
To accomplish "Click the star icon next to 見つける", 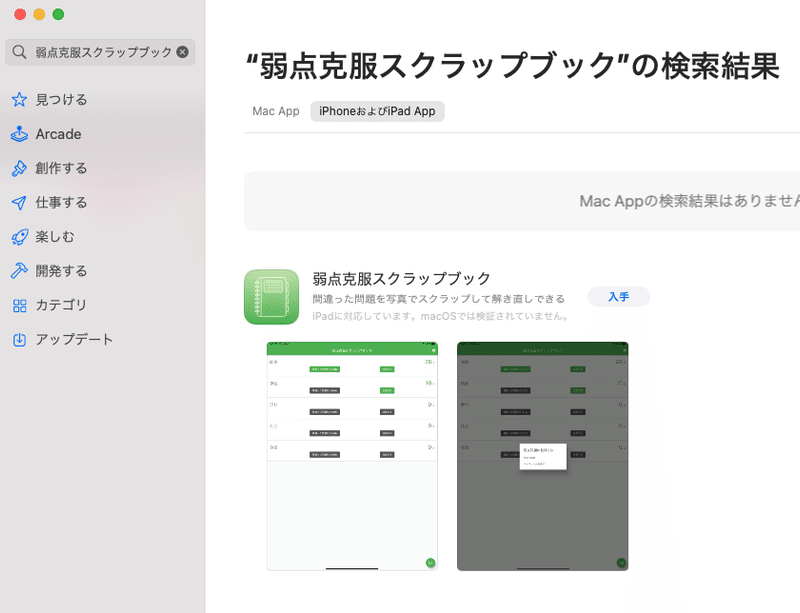I will coord(19,100).
